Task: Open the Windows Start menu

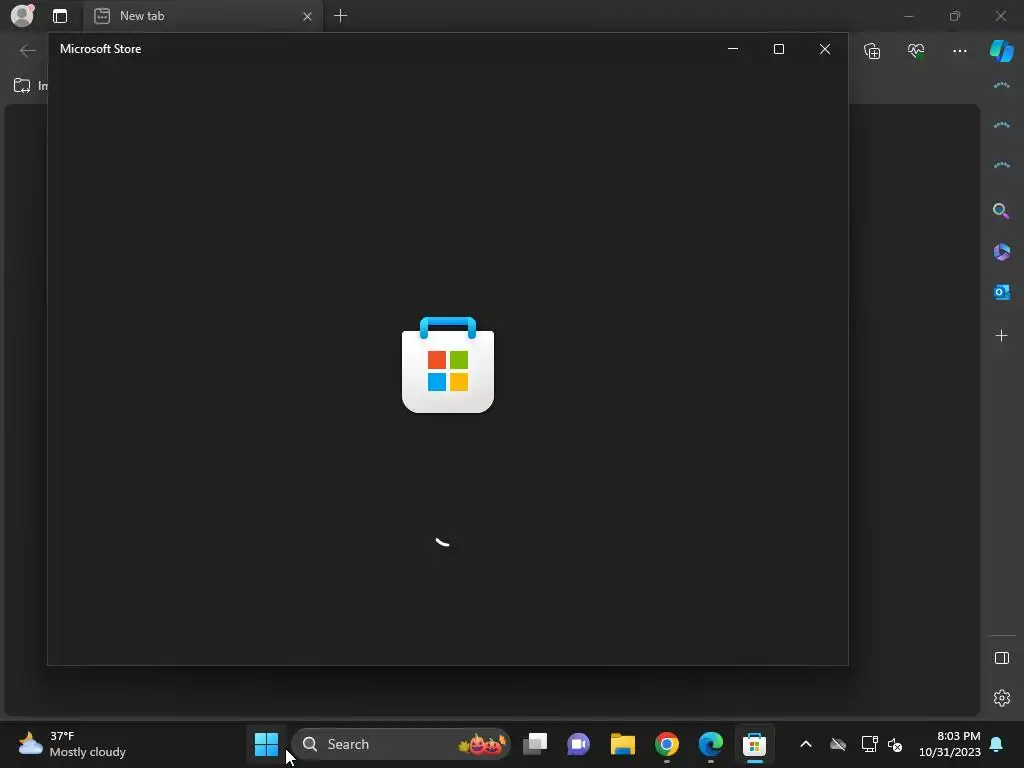Action: point(266,744)
